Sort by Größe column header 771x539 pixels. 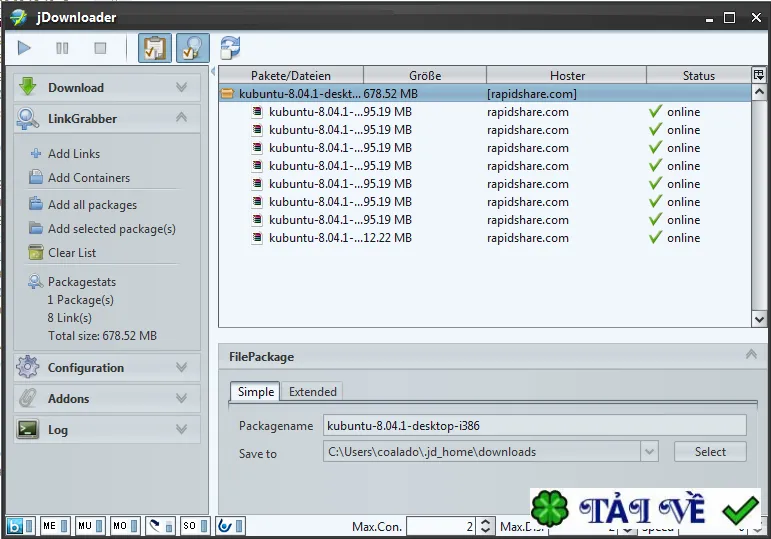tap(425, 75)
